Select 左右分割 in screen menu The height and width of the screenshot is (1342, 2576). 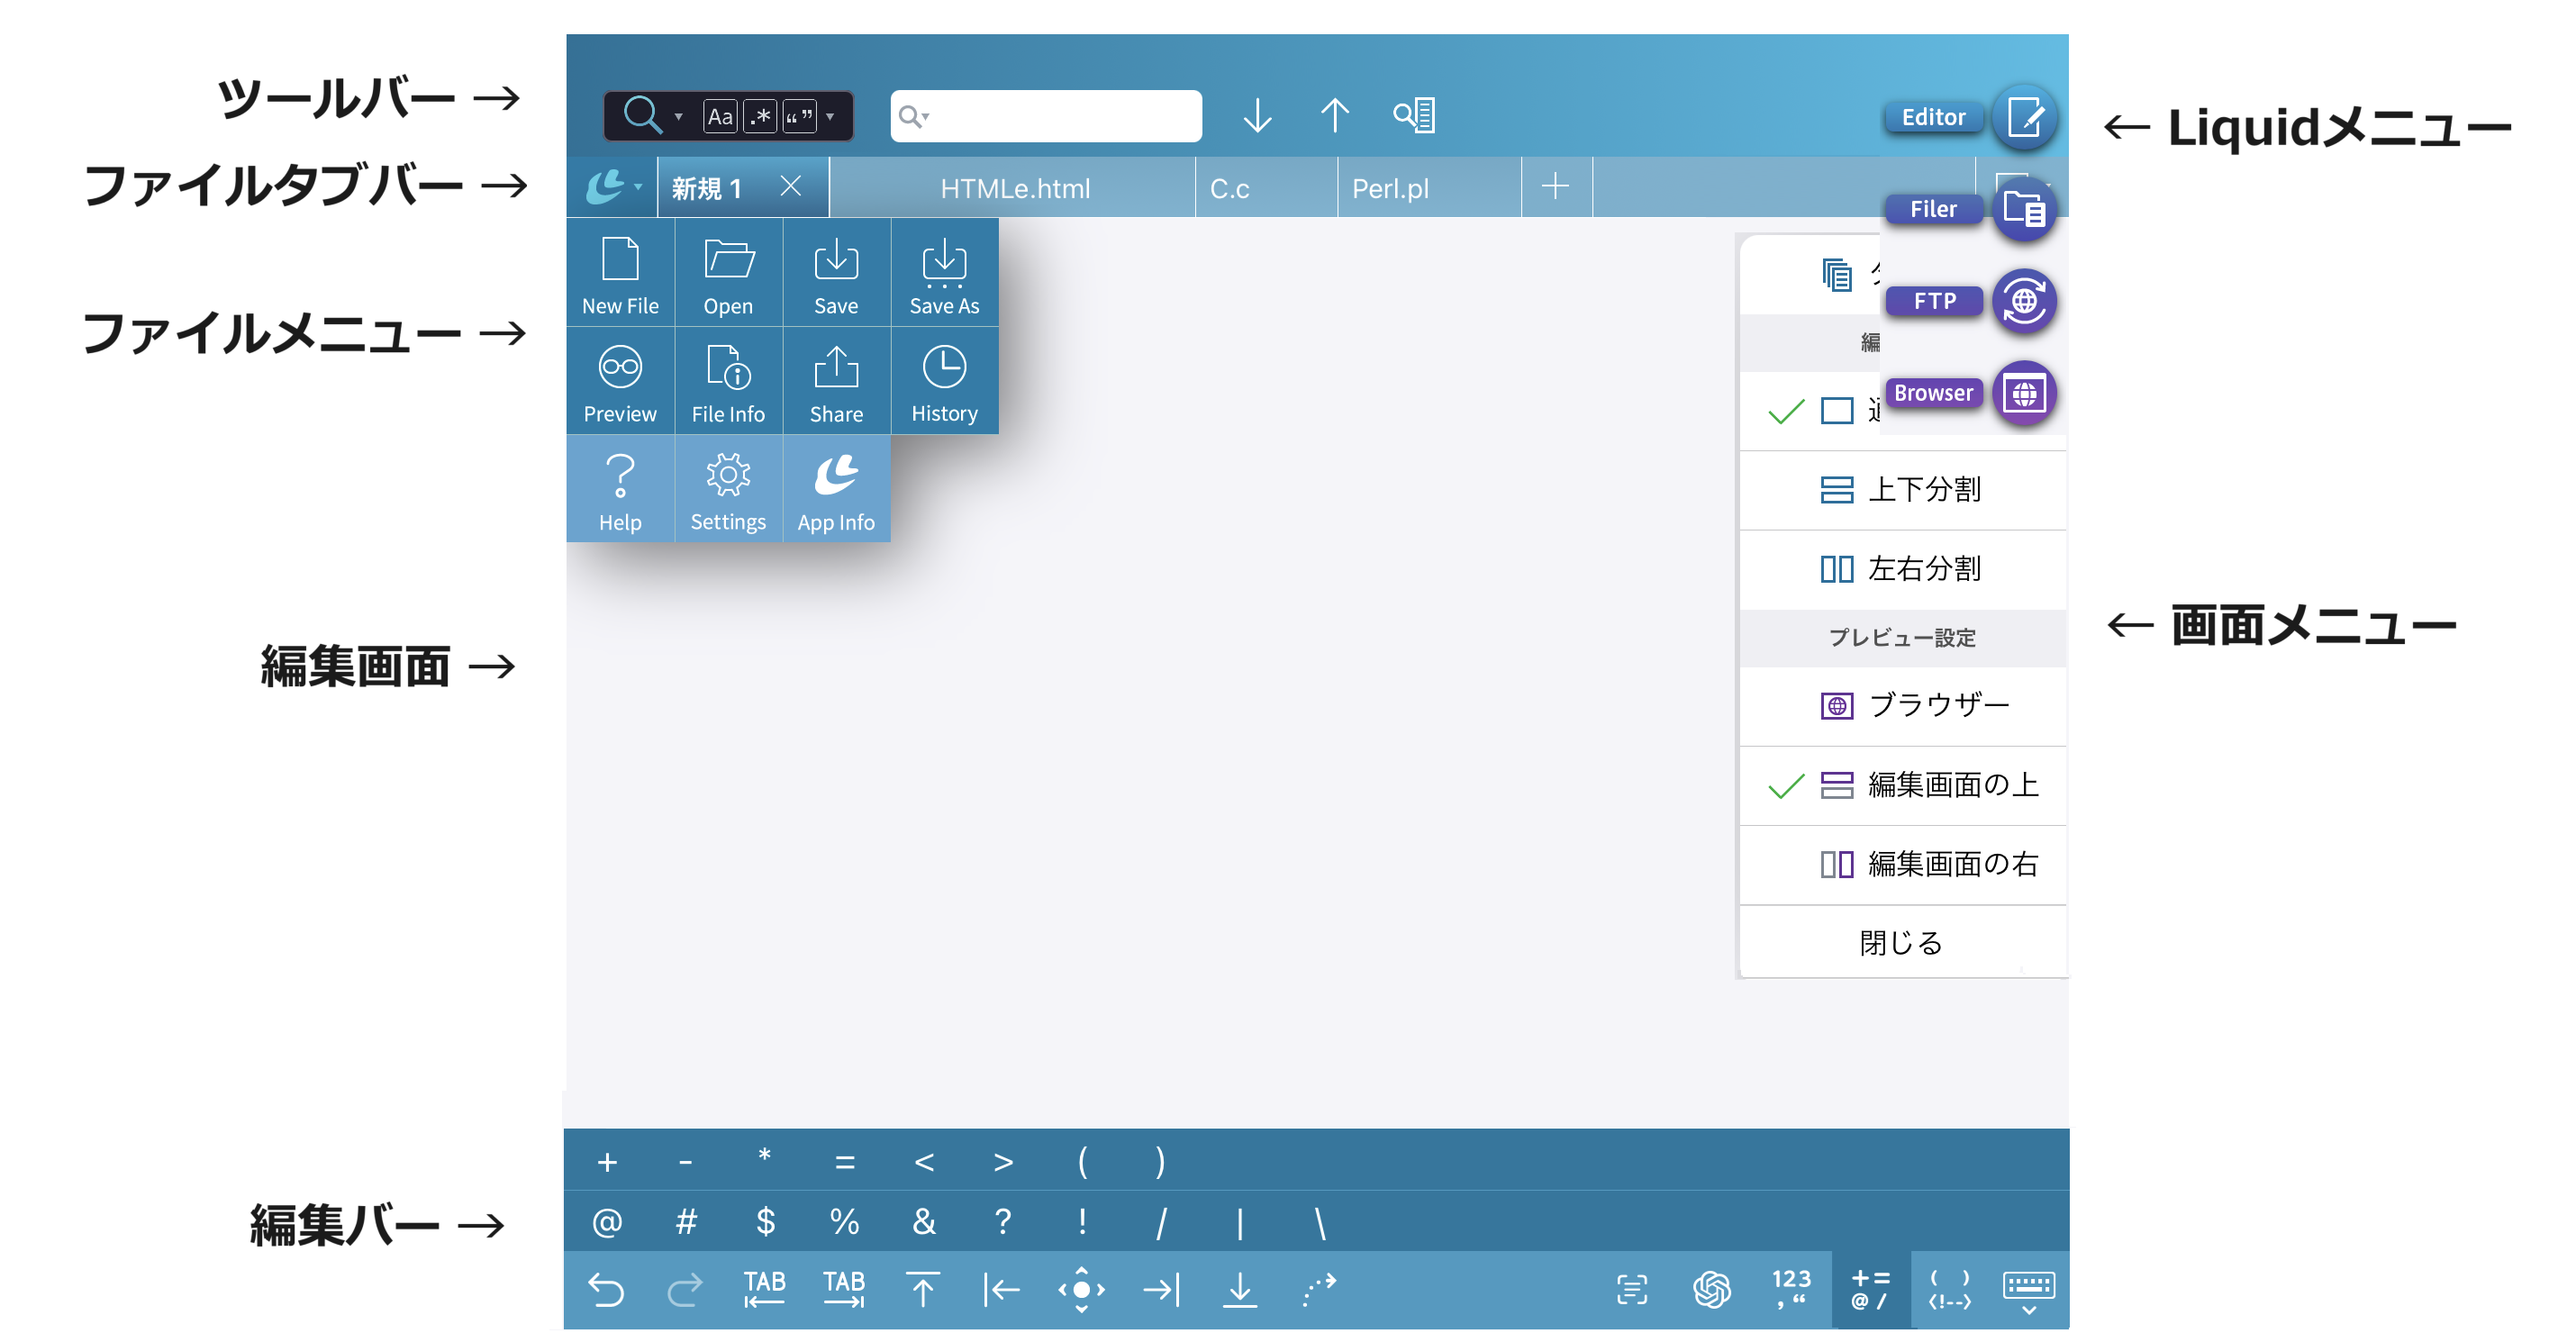click(1923, 569)
